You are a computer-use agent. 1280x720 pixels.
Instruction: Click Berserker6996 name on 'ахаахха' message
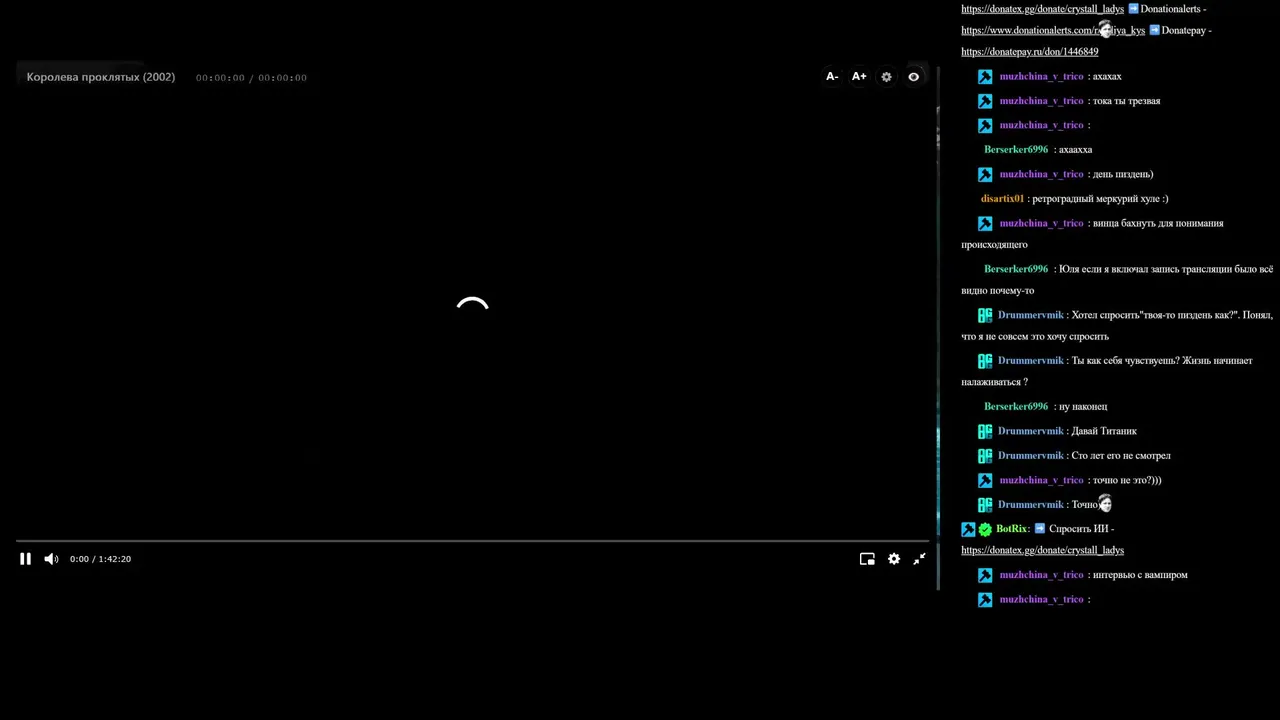[x=1016, y=149]
